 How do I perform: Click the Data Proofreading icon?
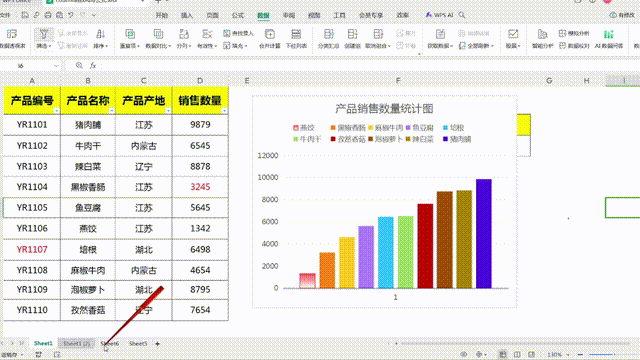(x=562, y=45)
